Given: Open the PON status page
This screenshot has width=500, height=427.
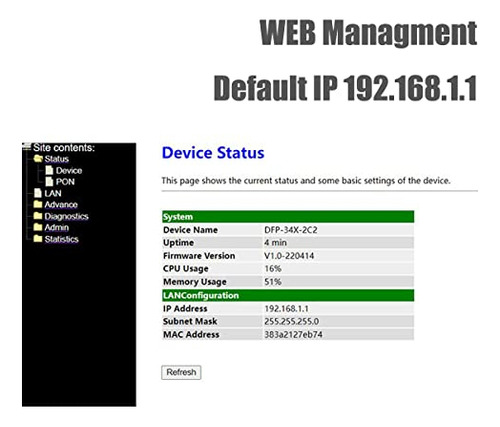Looking at the screenshot, I should 65,182.
